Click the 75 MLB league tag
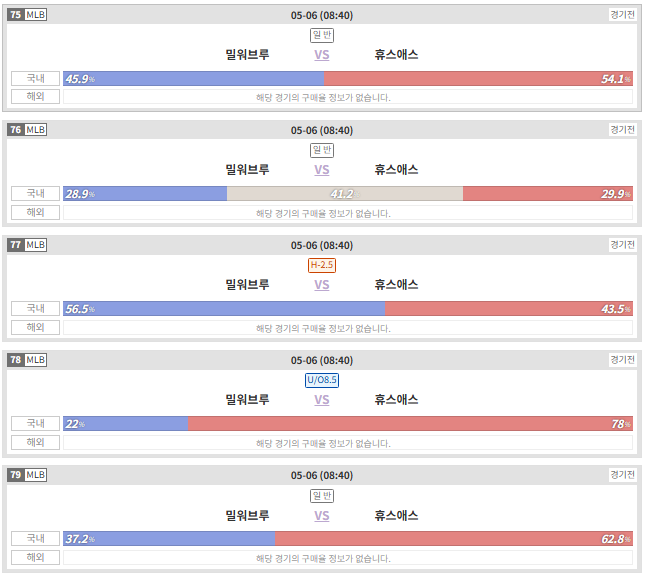The image size is (648, 575). click(27, 15)
